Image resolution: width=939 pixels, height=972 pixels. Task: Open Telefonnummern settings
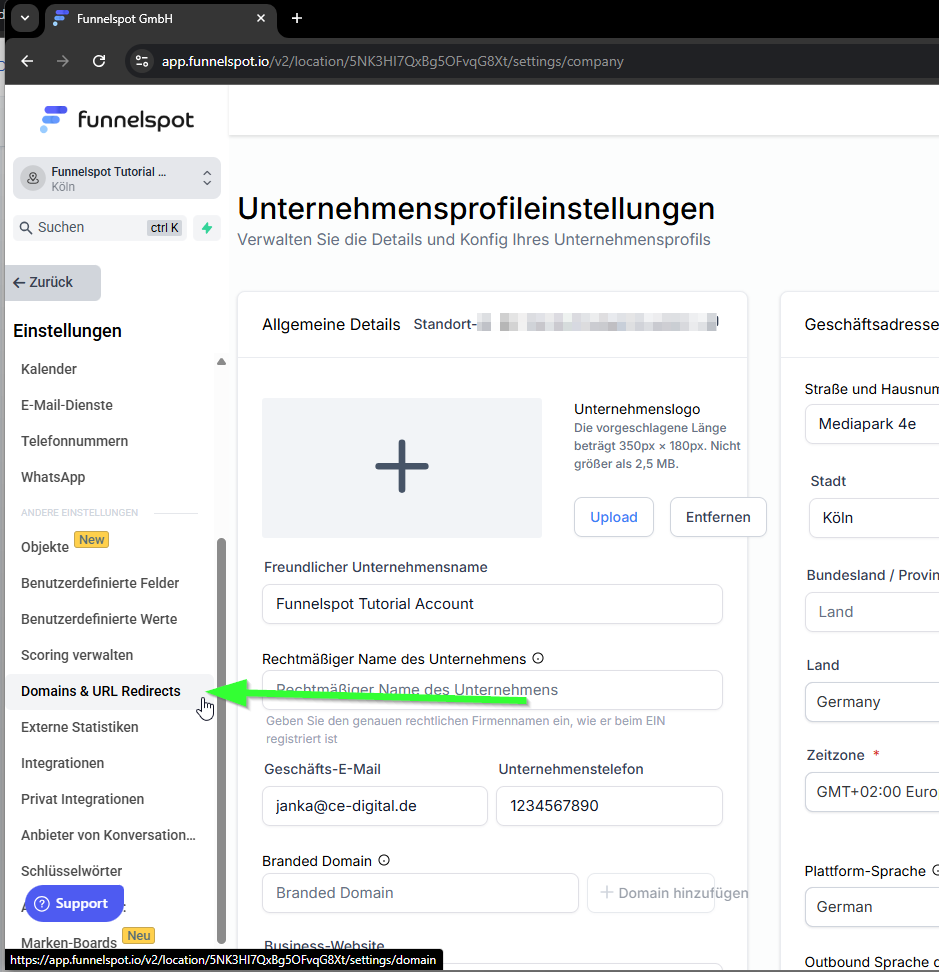[74, 441]
